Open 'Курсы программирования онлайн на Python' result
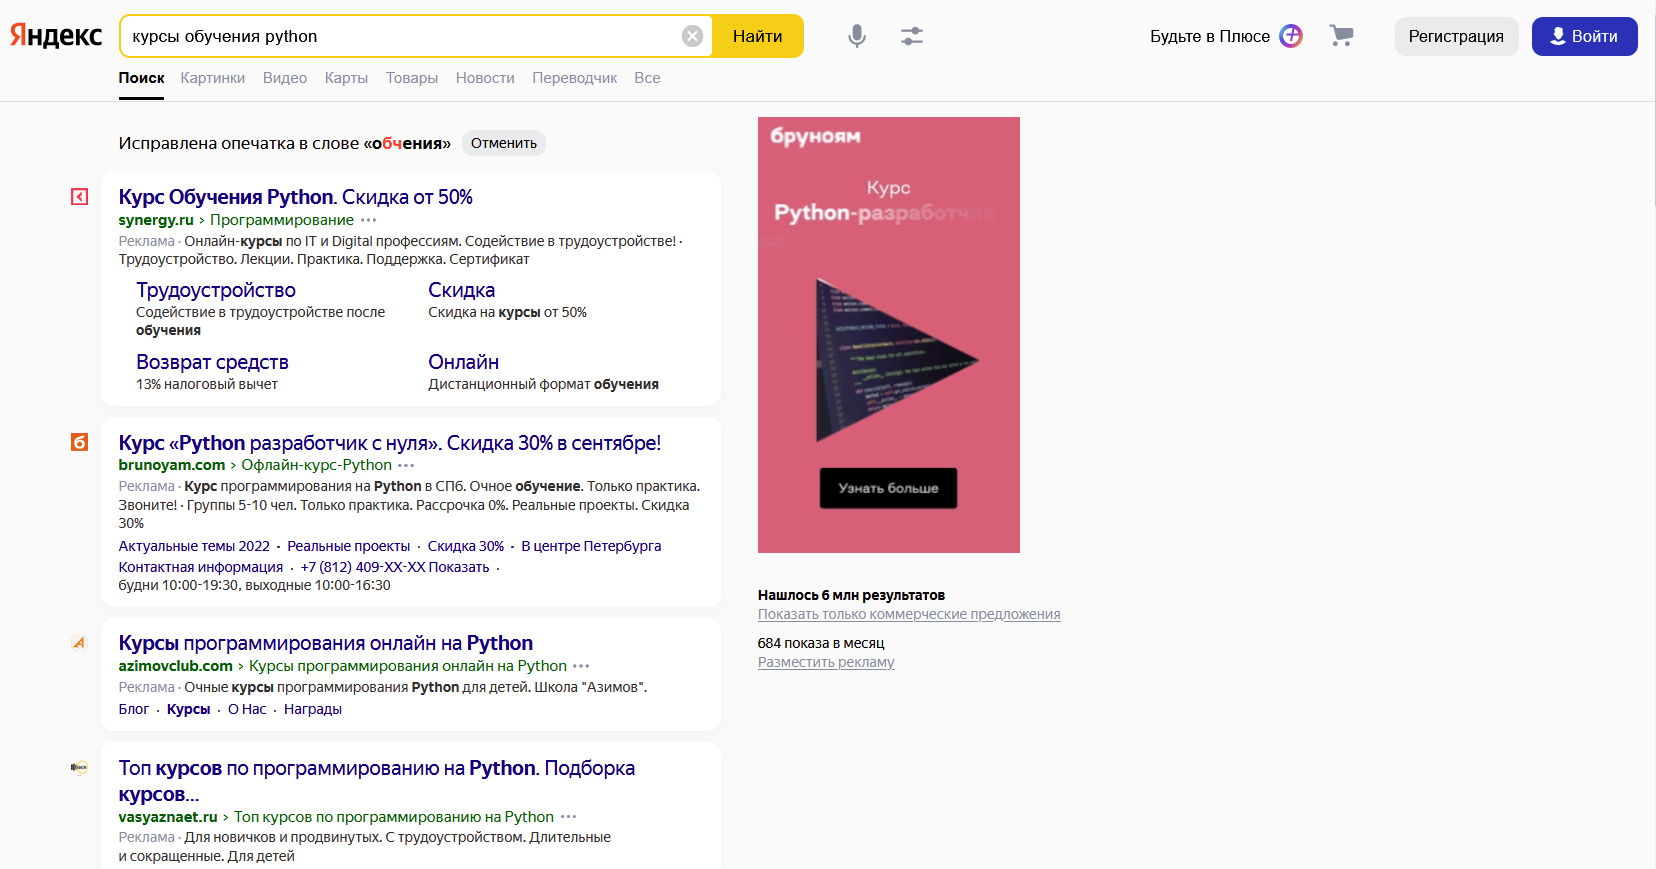This screenshot has height=869, width=1656. (325, 643)
